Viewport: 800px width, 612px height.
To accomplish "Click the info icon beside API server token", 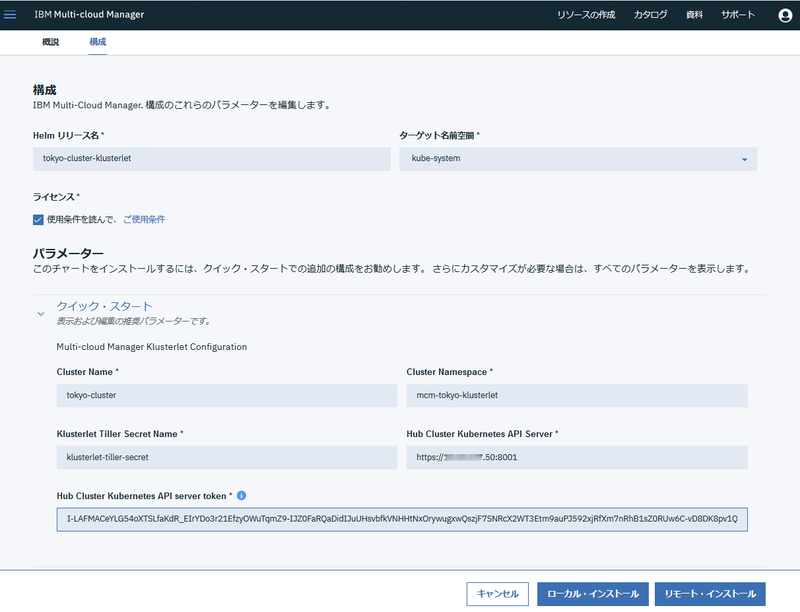I will click(x=241, y=495).
